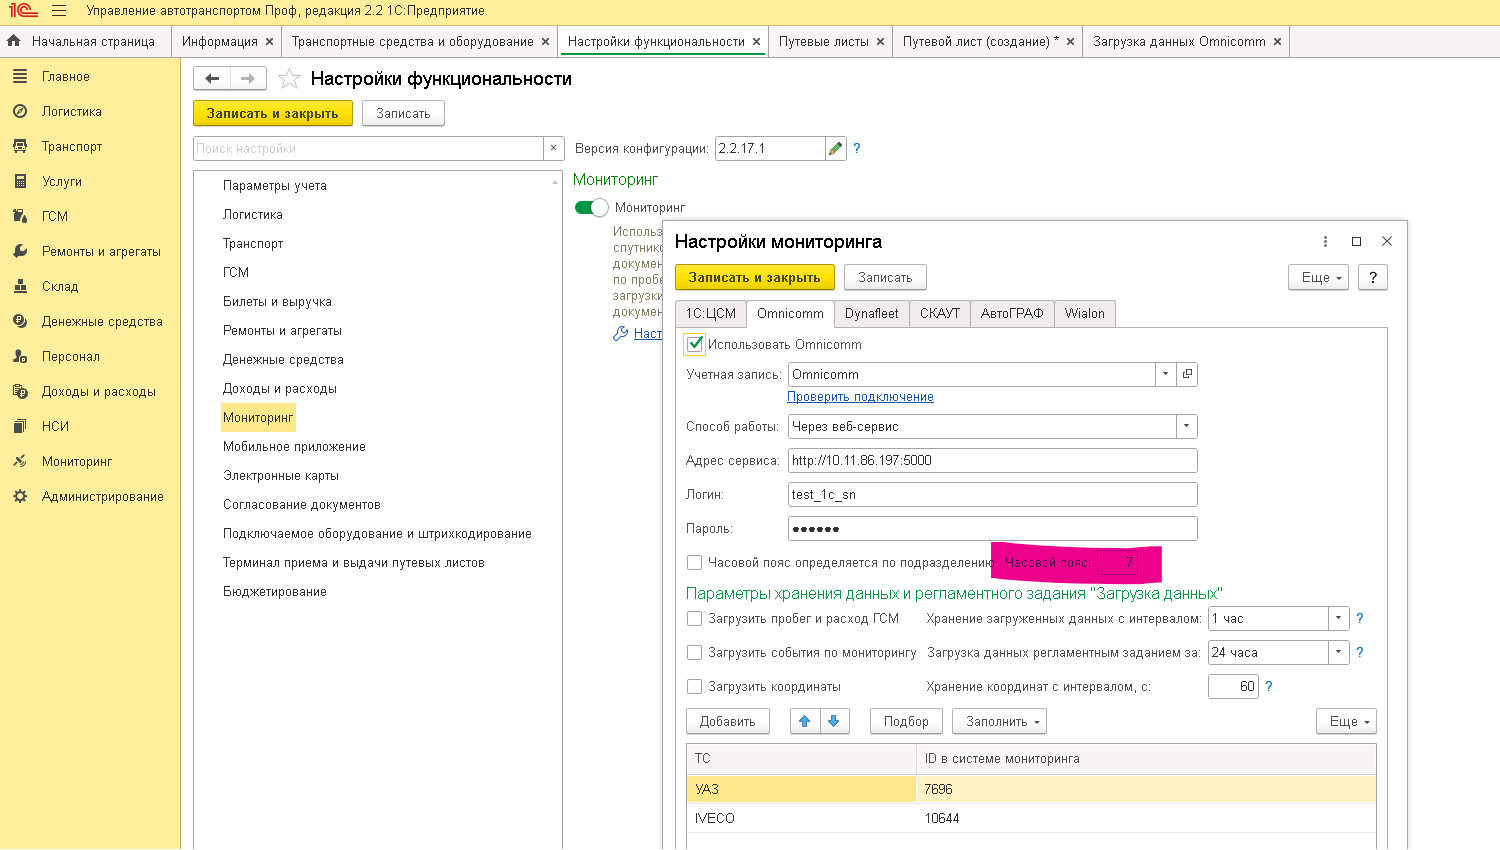Image resolution: width=1500 pixels, height=850 pixels.
Task: Click the Адрес сервиса input field
Action: pyautogui.click(x=991, y=461)
